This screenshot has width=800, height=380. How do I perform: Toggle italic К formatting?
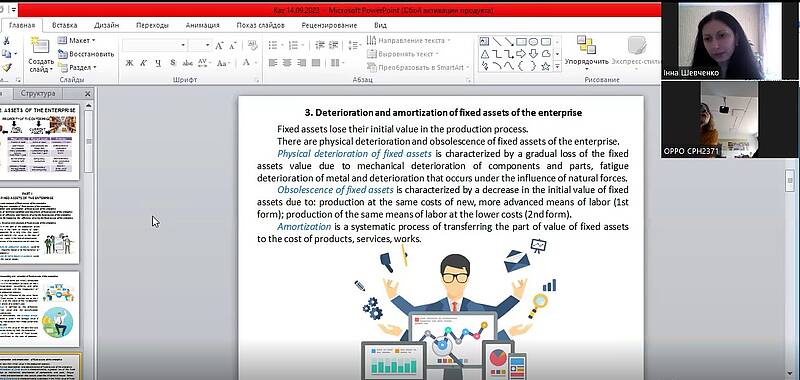[x=144, y=63]
